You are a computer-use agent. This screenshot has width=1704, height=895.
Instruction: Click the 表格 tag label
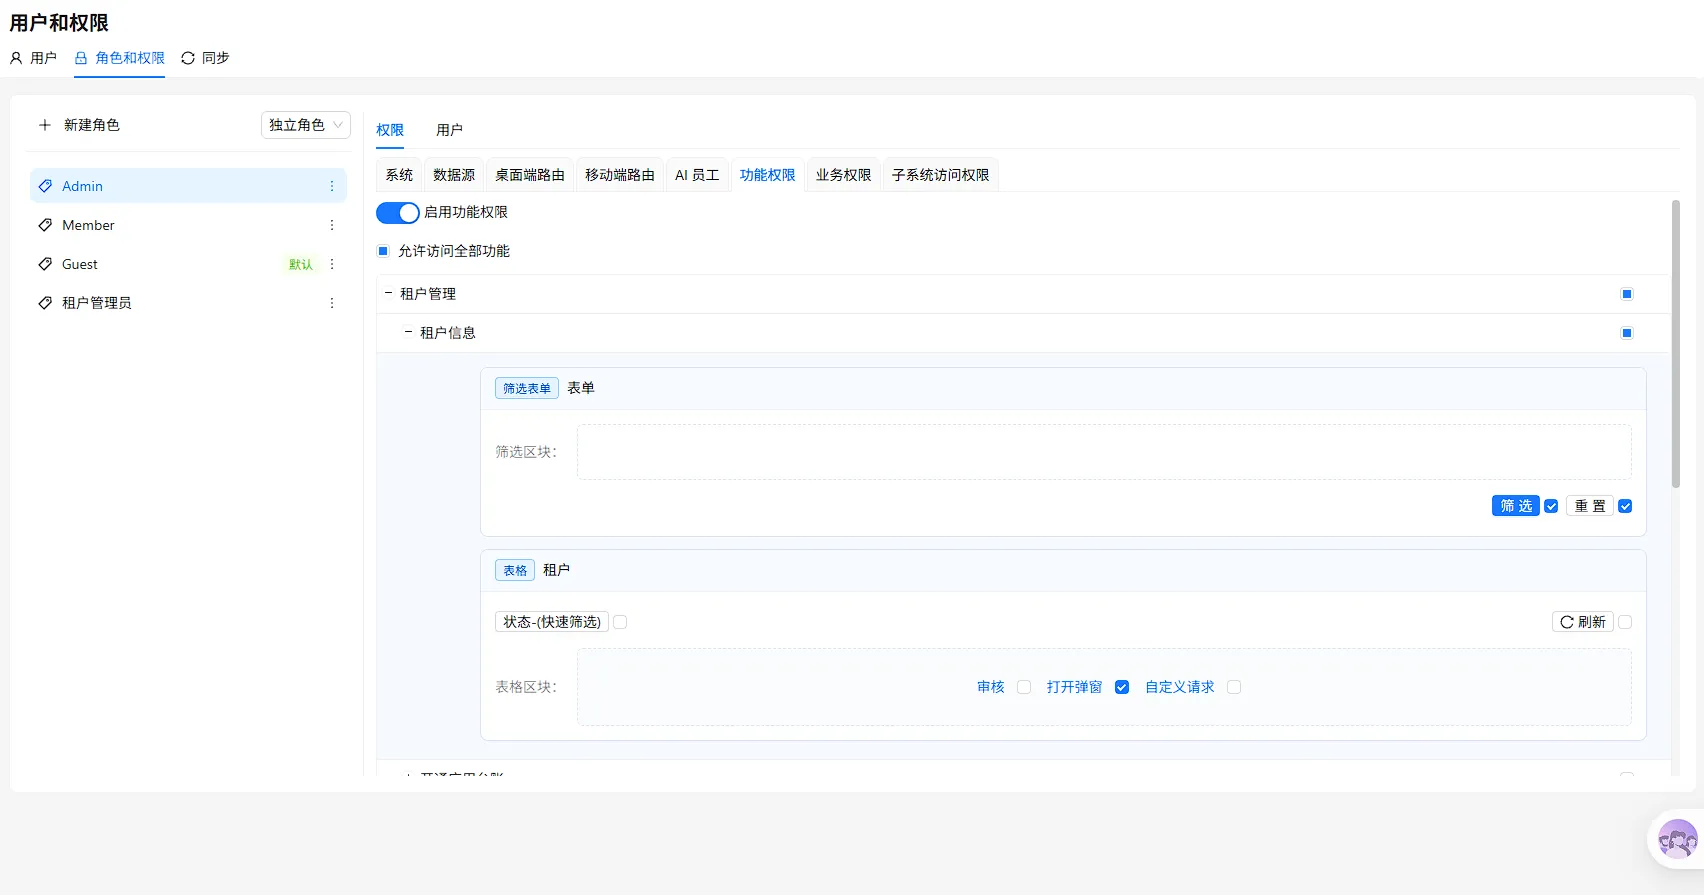[x=515, y=570]
